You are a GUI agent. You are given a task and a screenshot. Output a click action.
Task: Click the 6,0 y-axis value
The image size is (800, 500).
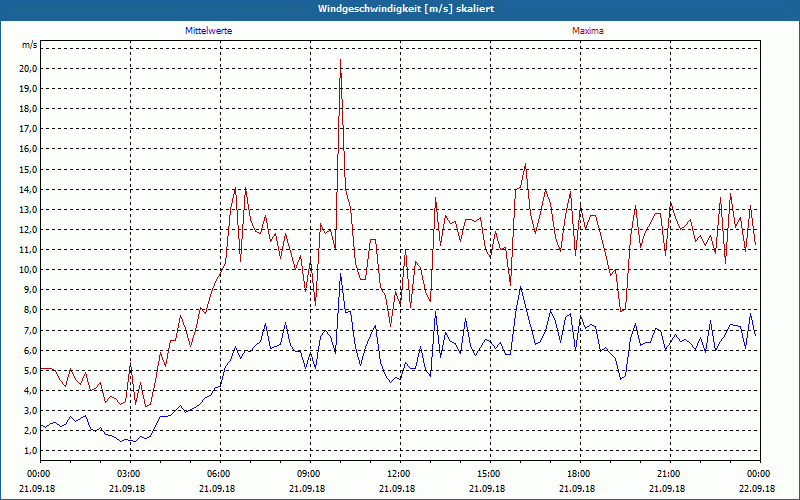click(31, 351)
